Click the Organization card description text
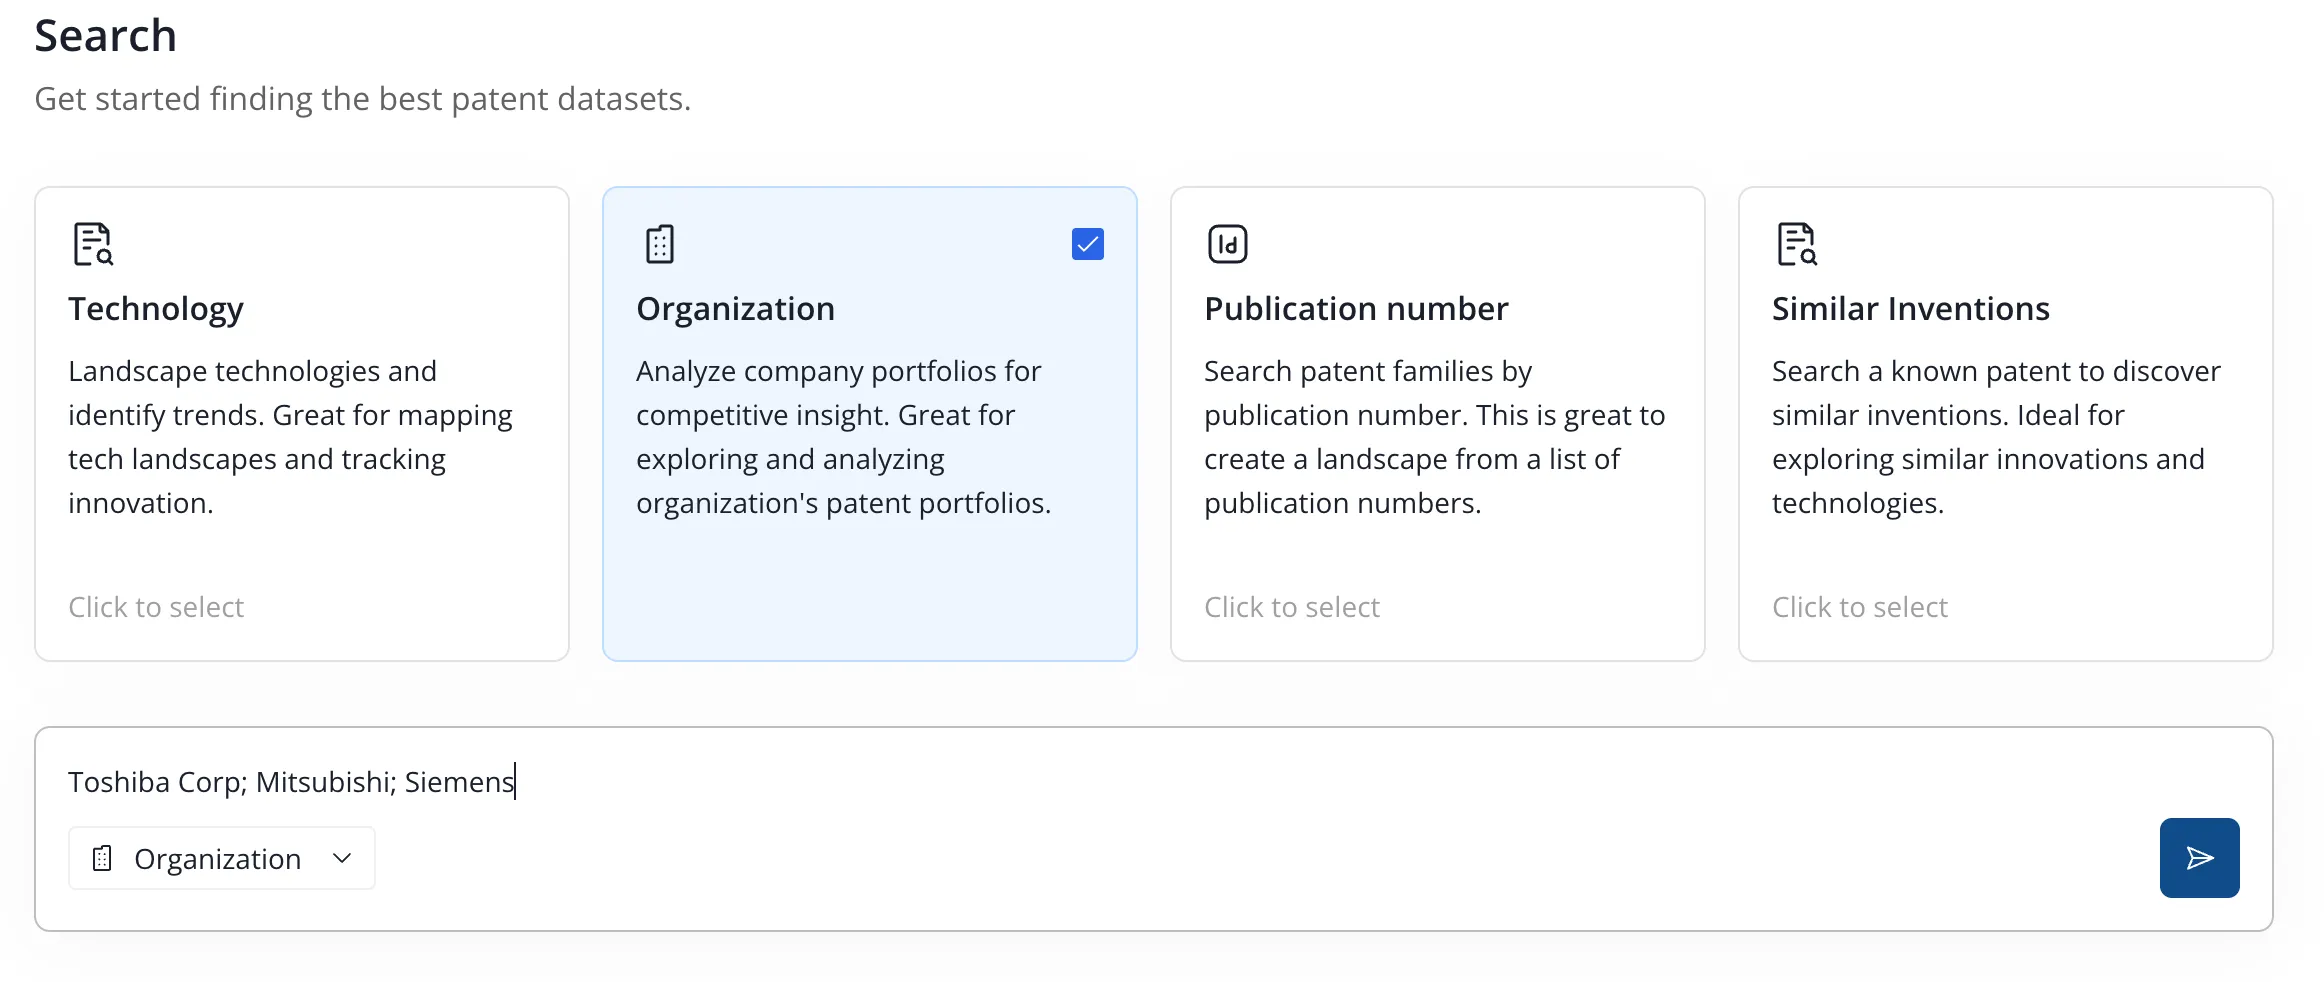Viewport: 2324px width, 982px height. pyautogui.click(x=844, y=437)
